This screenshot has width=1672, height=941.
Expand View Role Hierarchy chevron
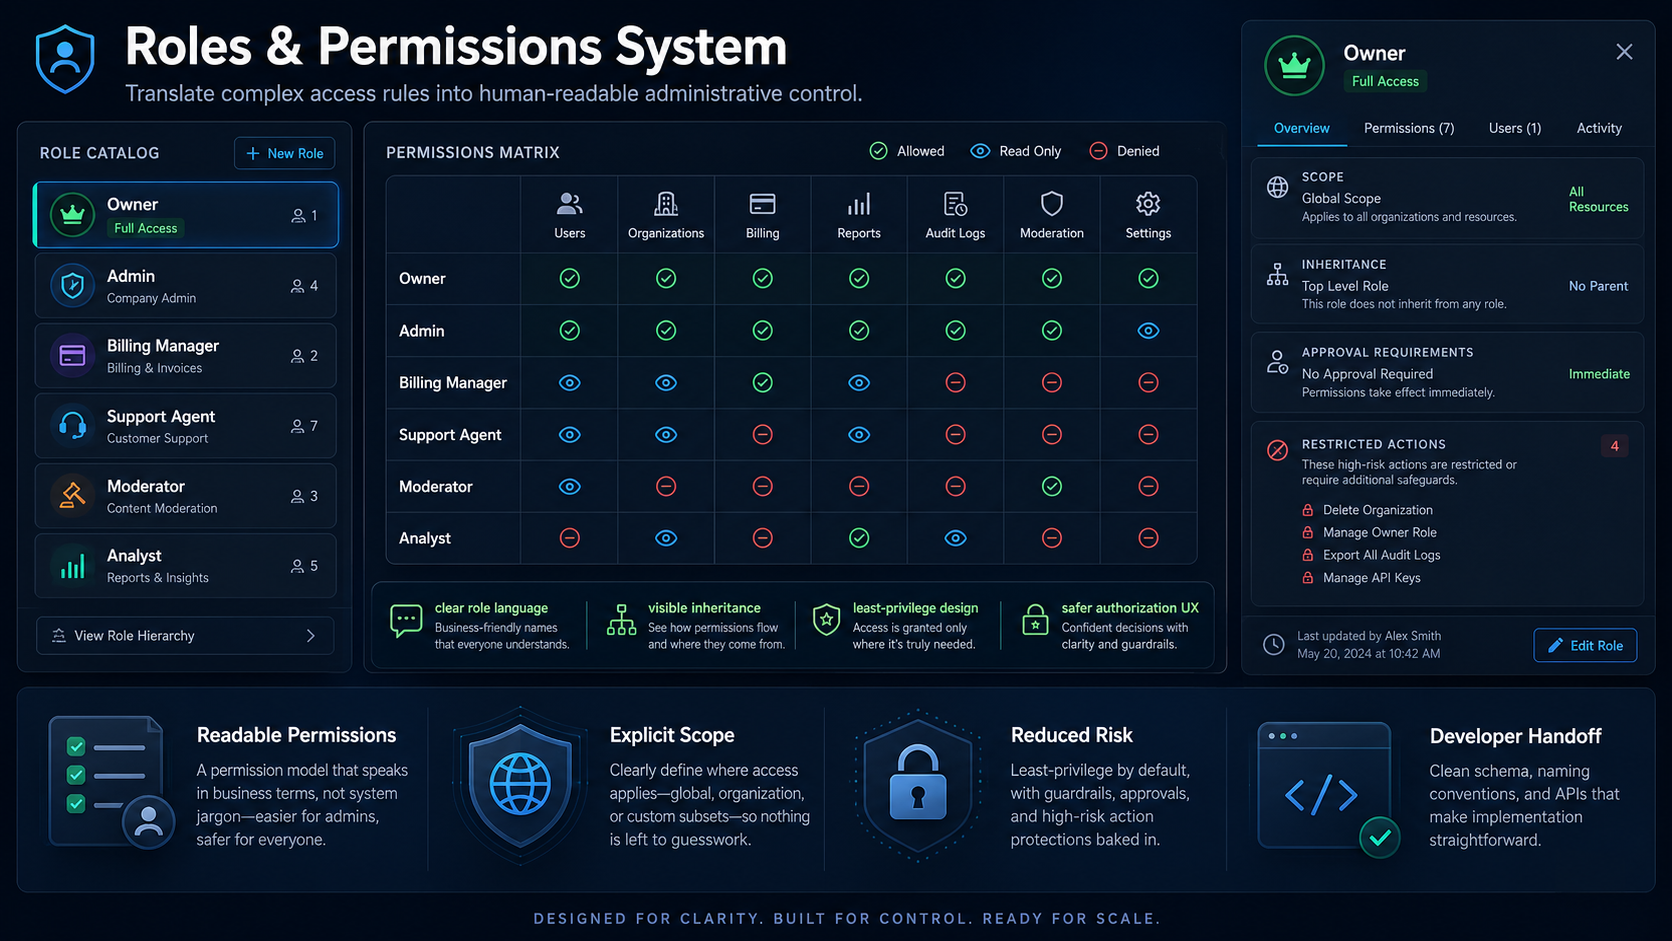[x=311, y=636]
